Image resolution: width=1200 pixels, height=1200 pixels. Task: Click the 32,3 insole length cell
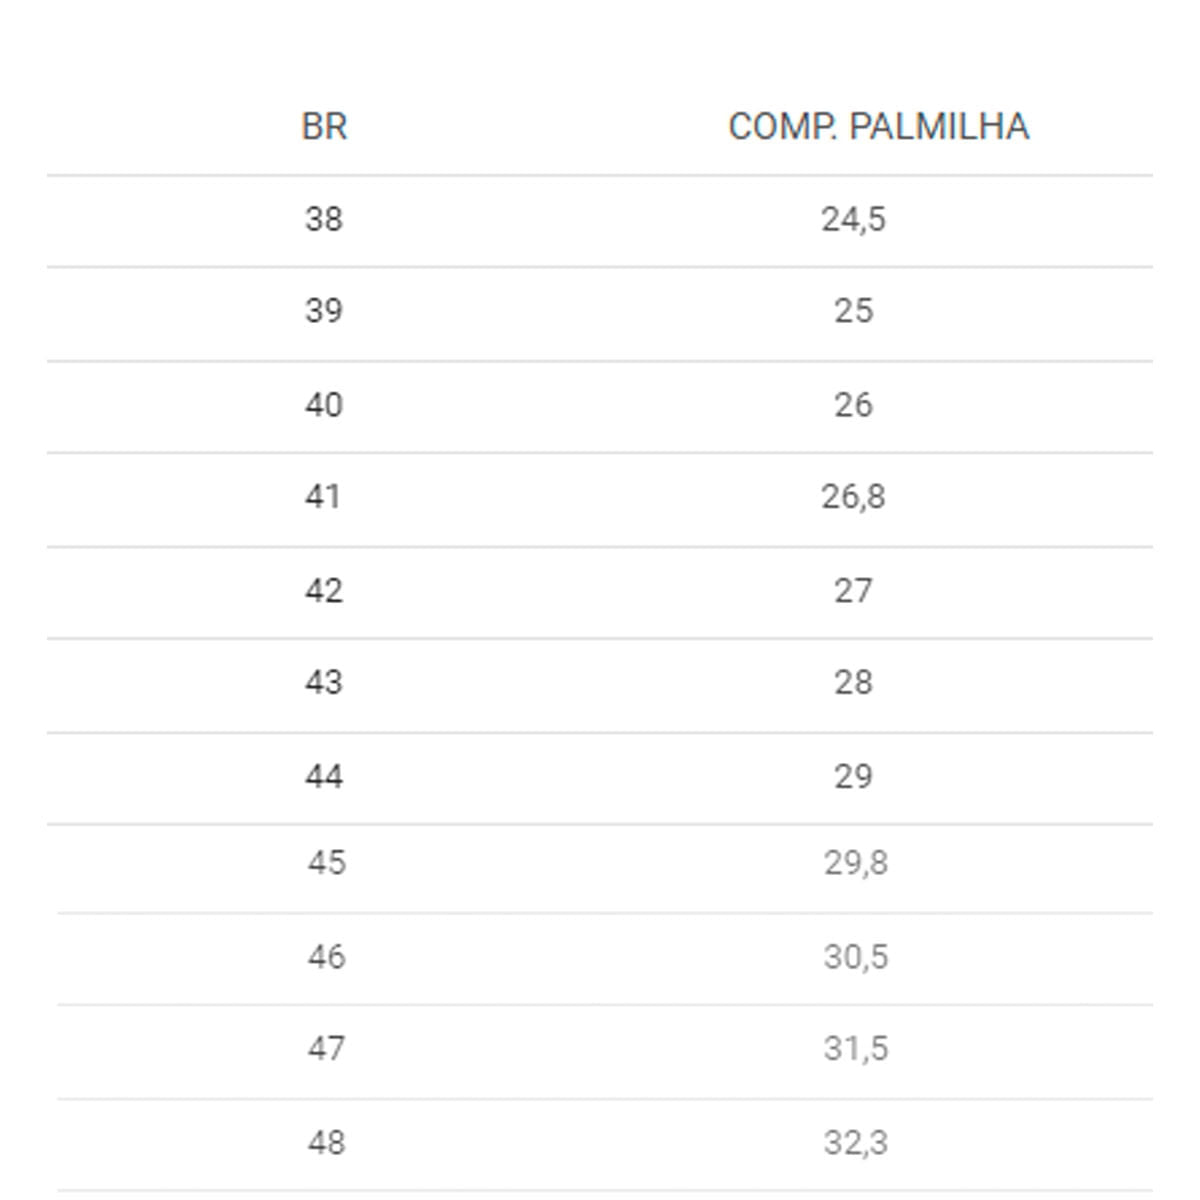pos(855,1143)
